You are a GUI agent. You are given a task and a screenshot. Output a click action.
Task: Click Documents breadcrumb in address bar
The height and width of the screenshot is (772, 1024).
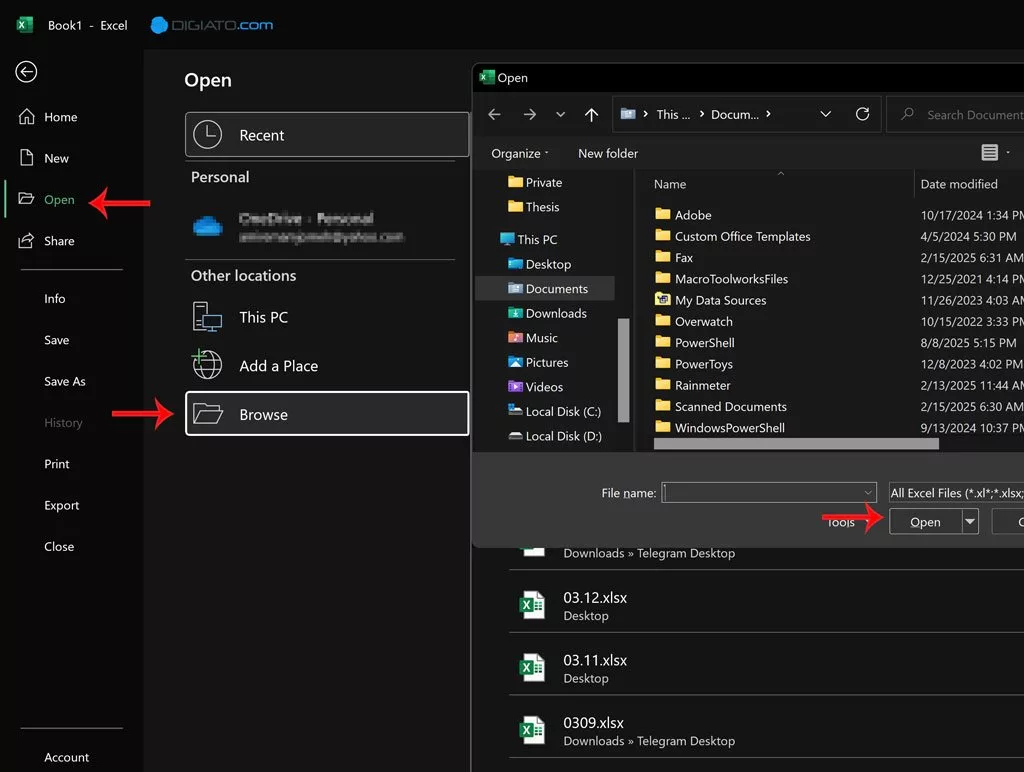pyautogui.click(x=735, y=114)
